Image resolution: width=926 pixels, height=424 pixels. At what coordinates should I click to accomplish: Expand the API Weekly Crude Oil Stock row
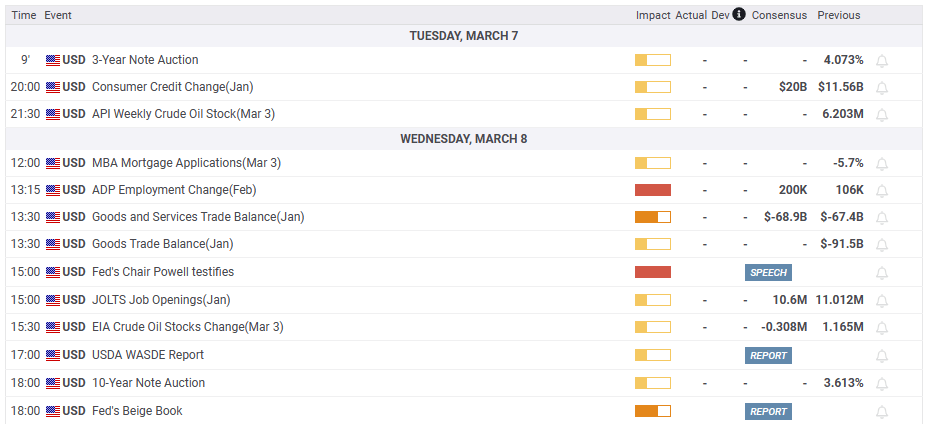183,114
